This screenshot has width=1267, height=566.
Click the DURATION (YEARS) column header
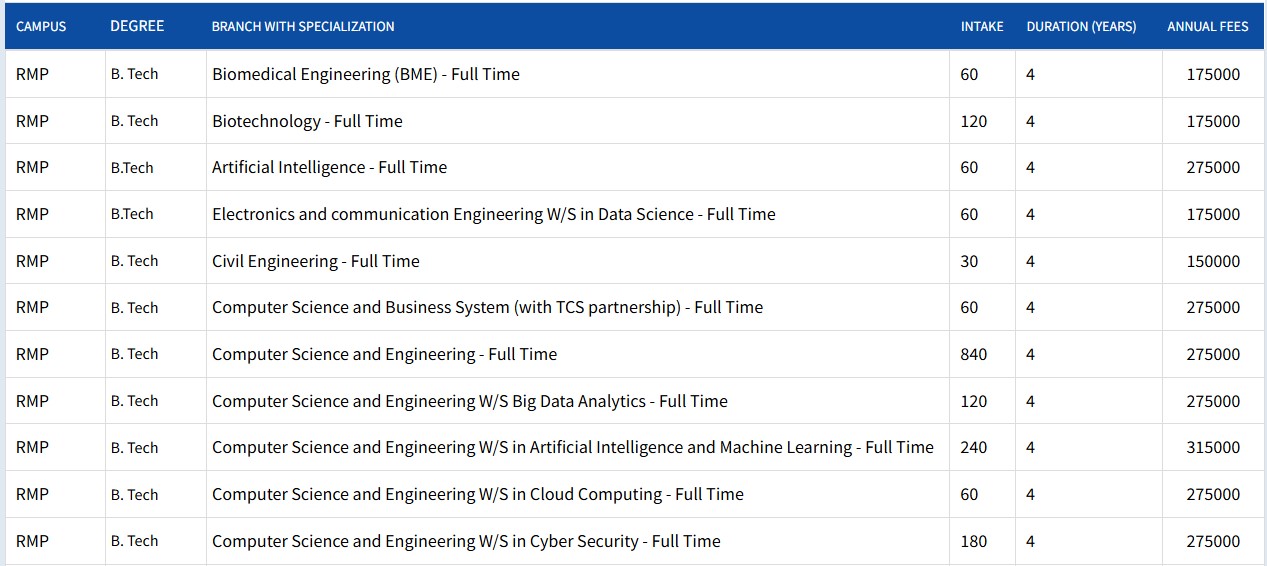(x=1081, y=27)
